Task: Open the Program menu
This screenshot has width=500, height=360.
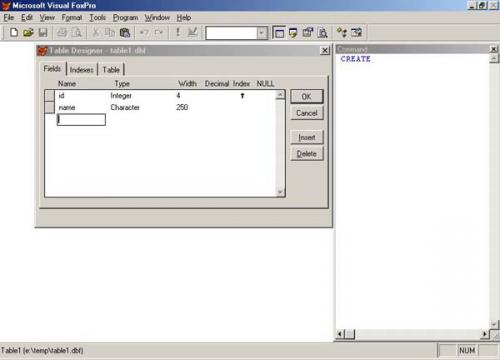Action: pyautogui.click(x=125, y=18)
